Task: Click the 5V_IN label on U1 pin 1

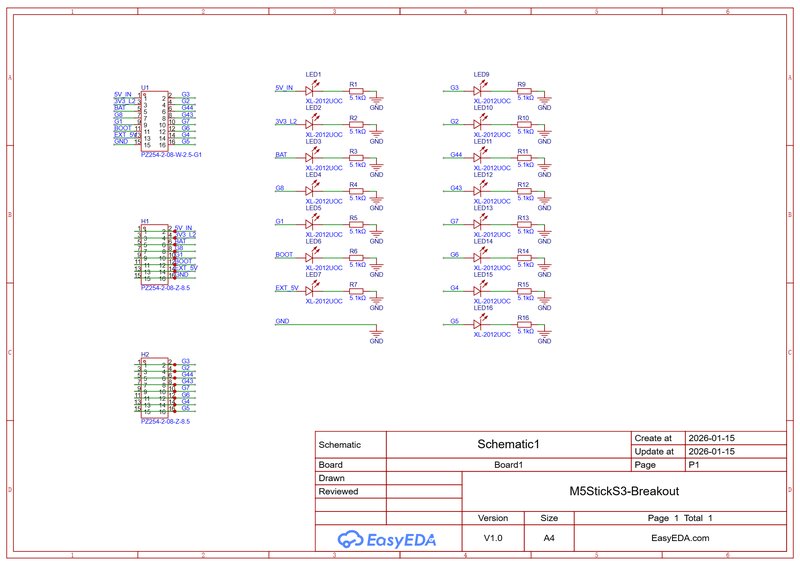Action: point(122,94)
